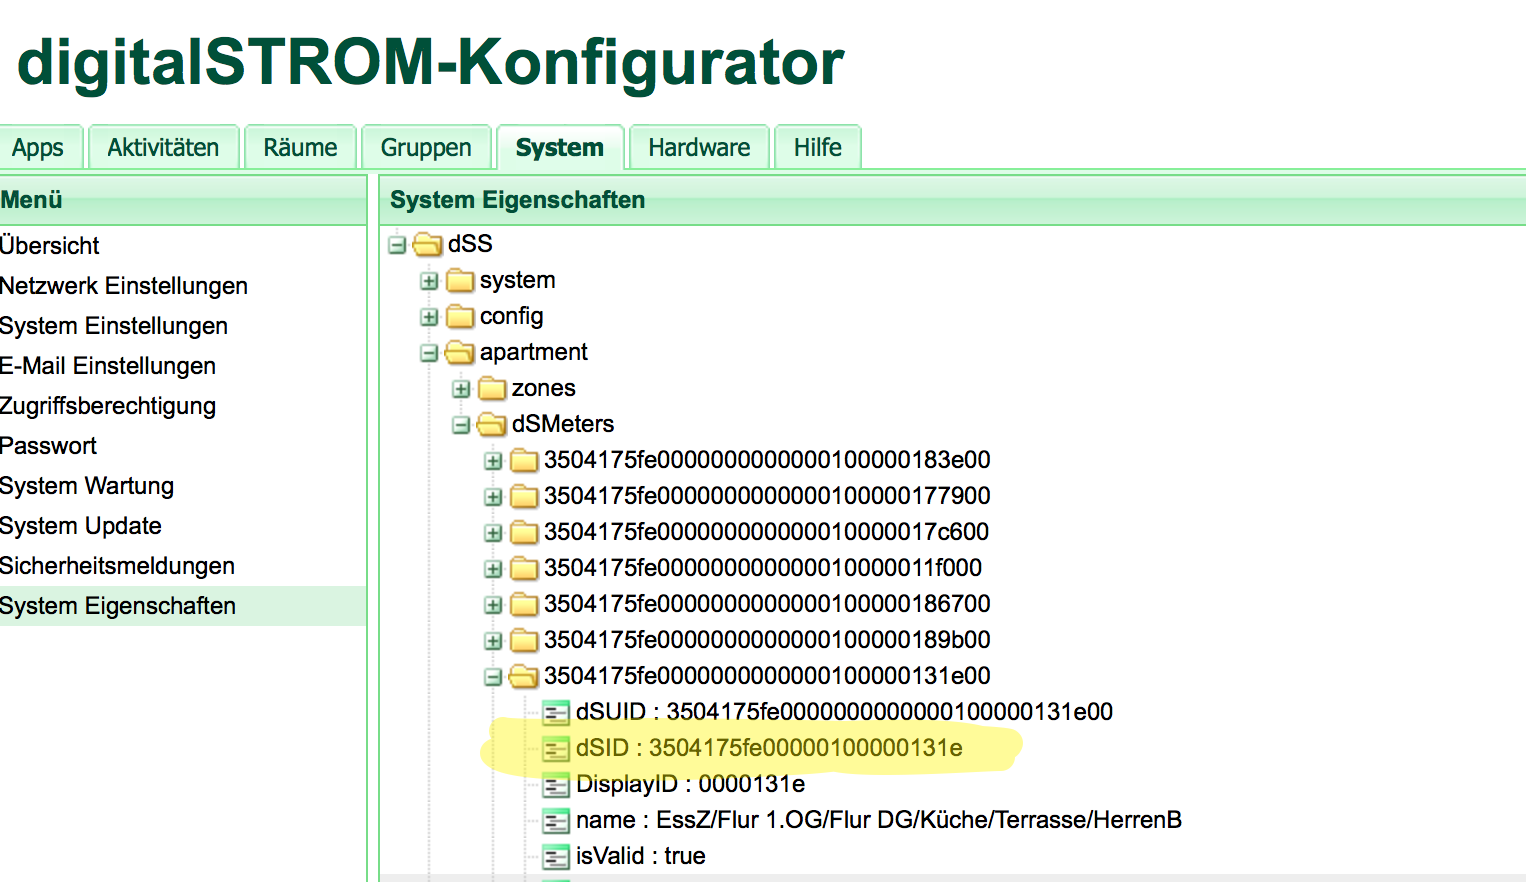Screen dimensions: 1526x882
Task: Click folder icon for meter ending 186700
Action: (x=524, y=604)
